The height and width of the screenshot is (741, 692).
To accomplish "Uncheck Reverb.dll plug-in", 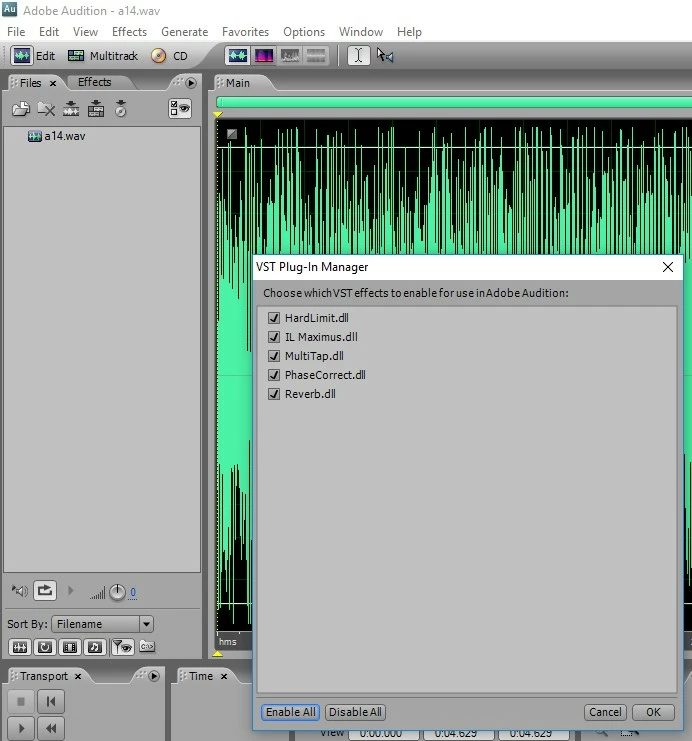I will pyautogui.click(x=274, y=394).
